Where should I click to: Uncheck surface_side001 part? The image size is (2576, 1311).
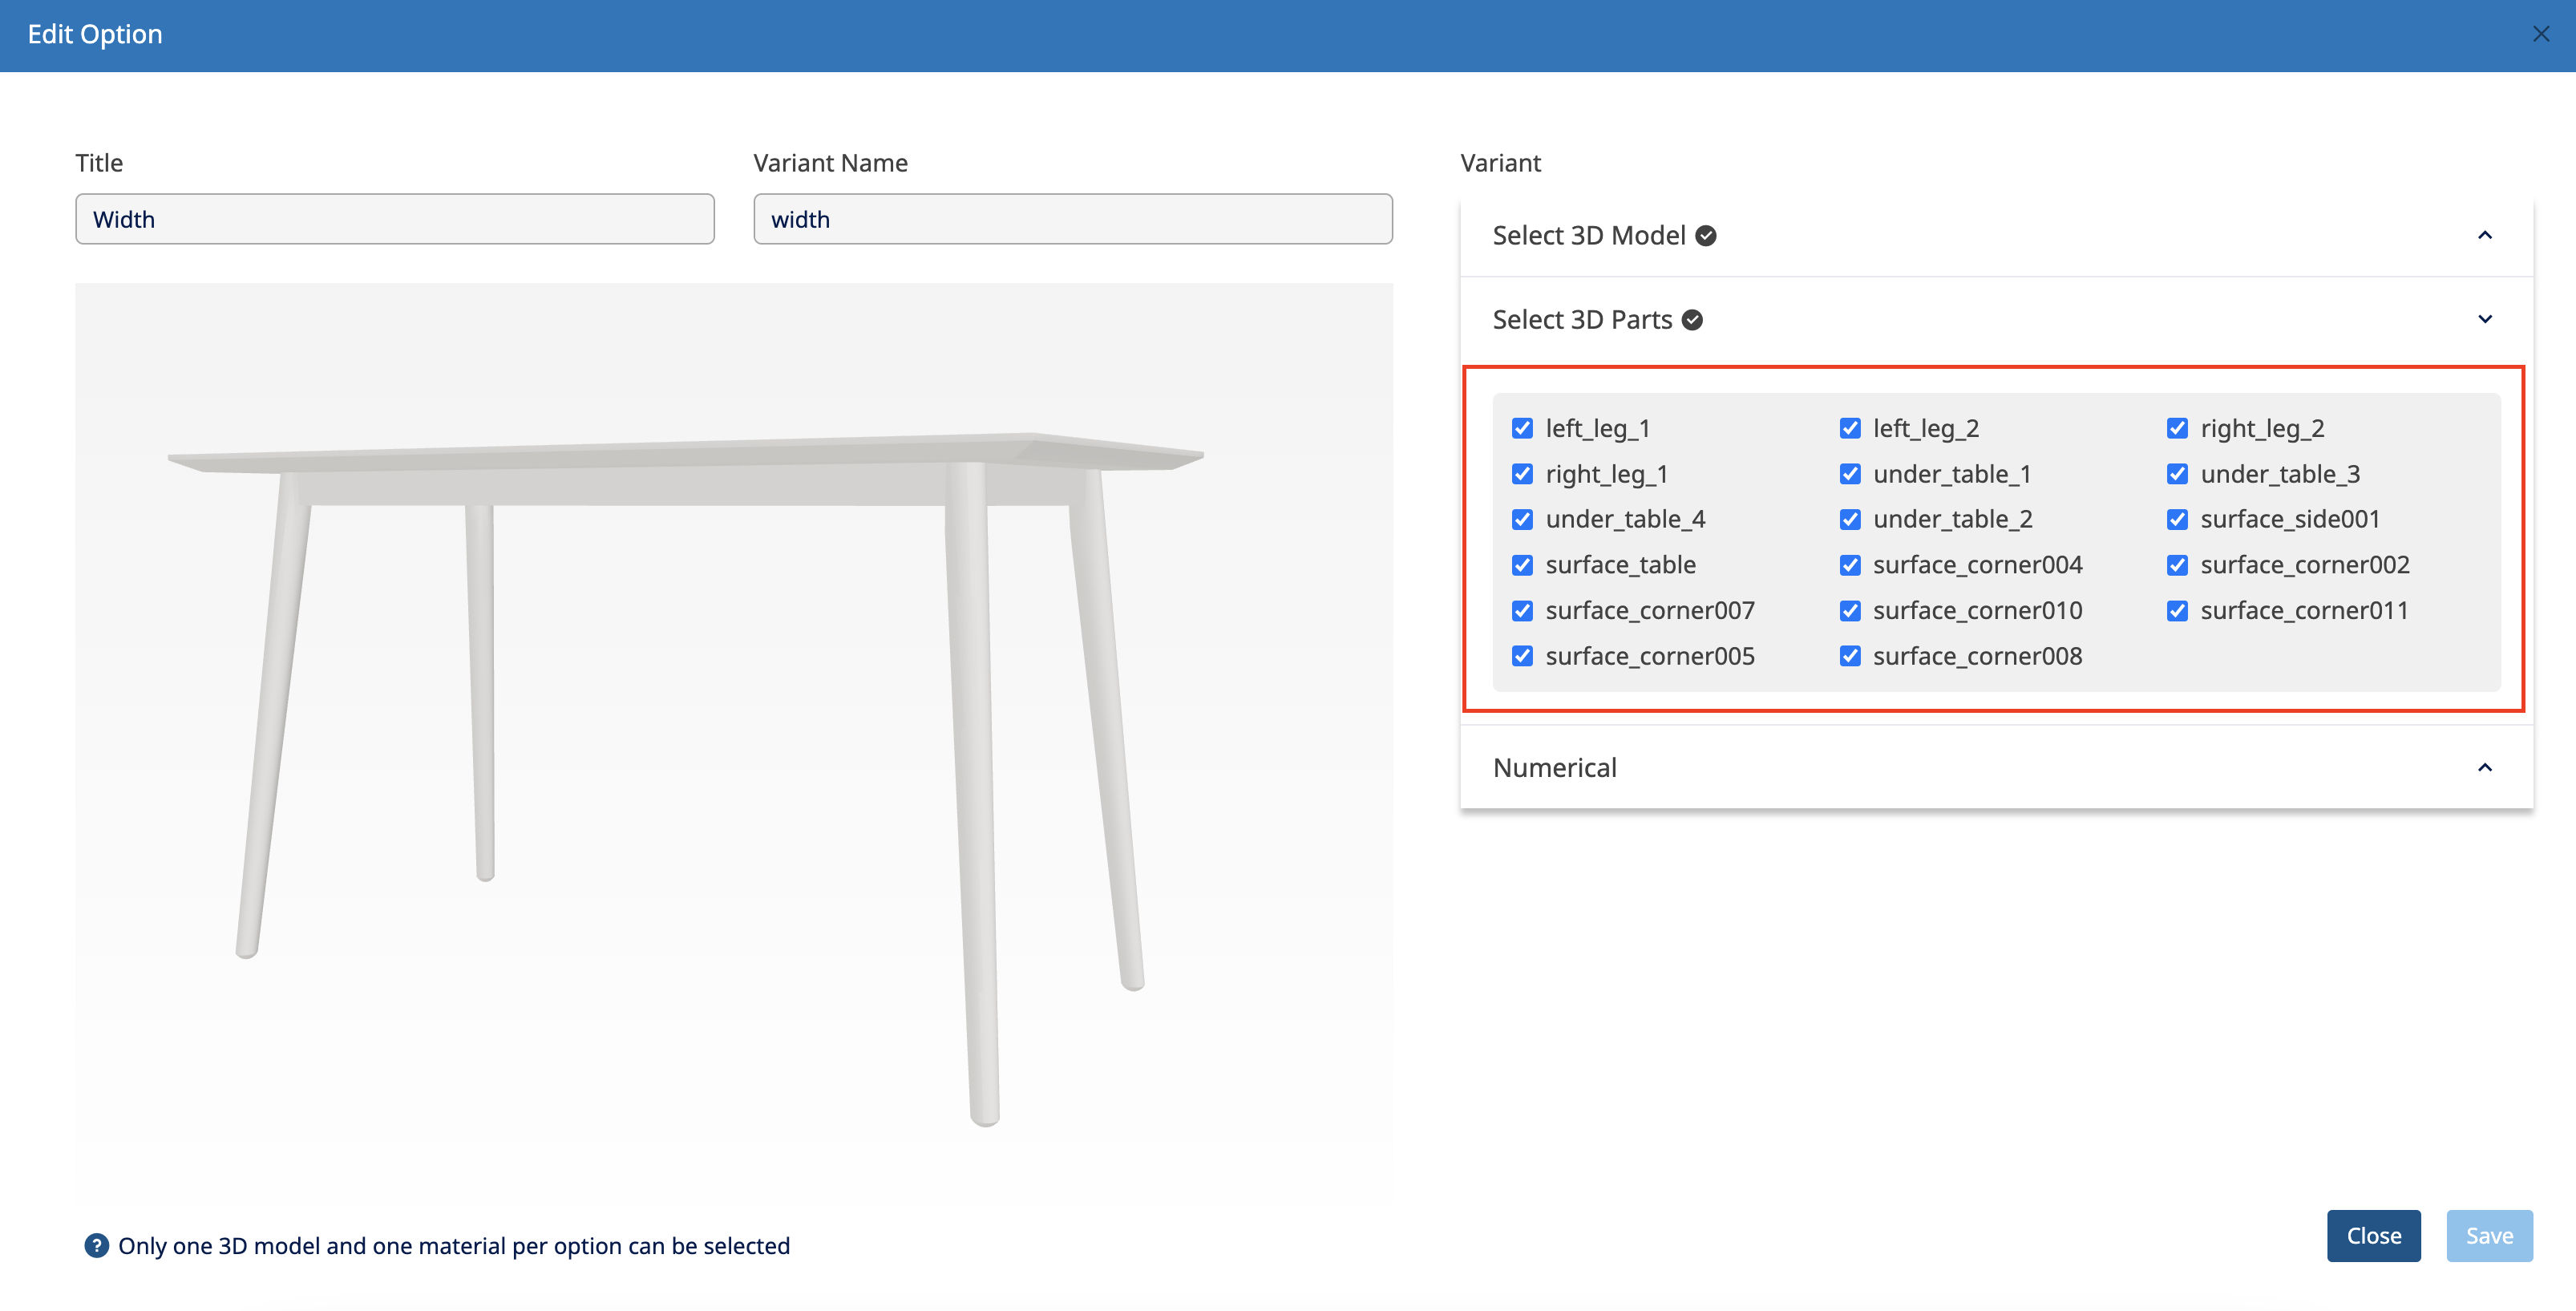click(x=2177, y=520)
